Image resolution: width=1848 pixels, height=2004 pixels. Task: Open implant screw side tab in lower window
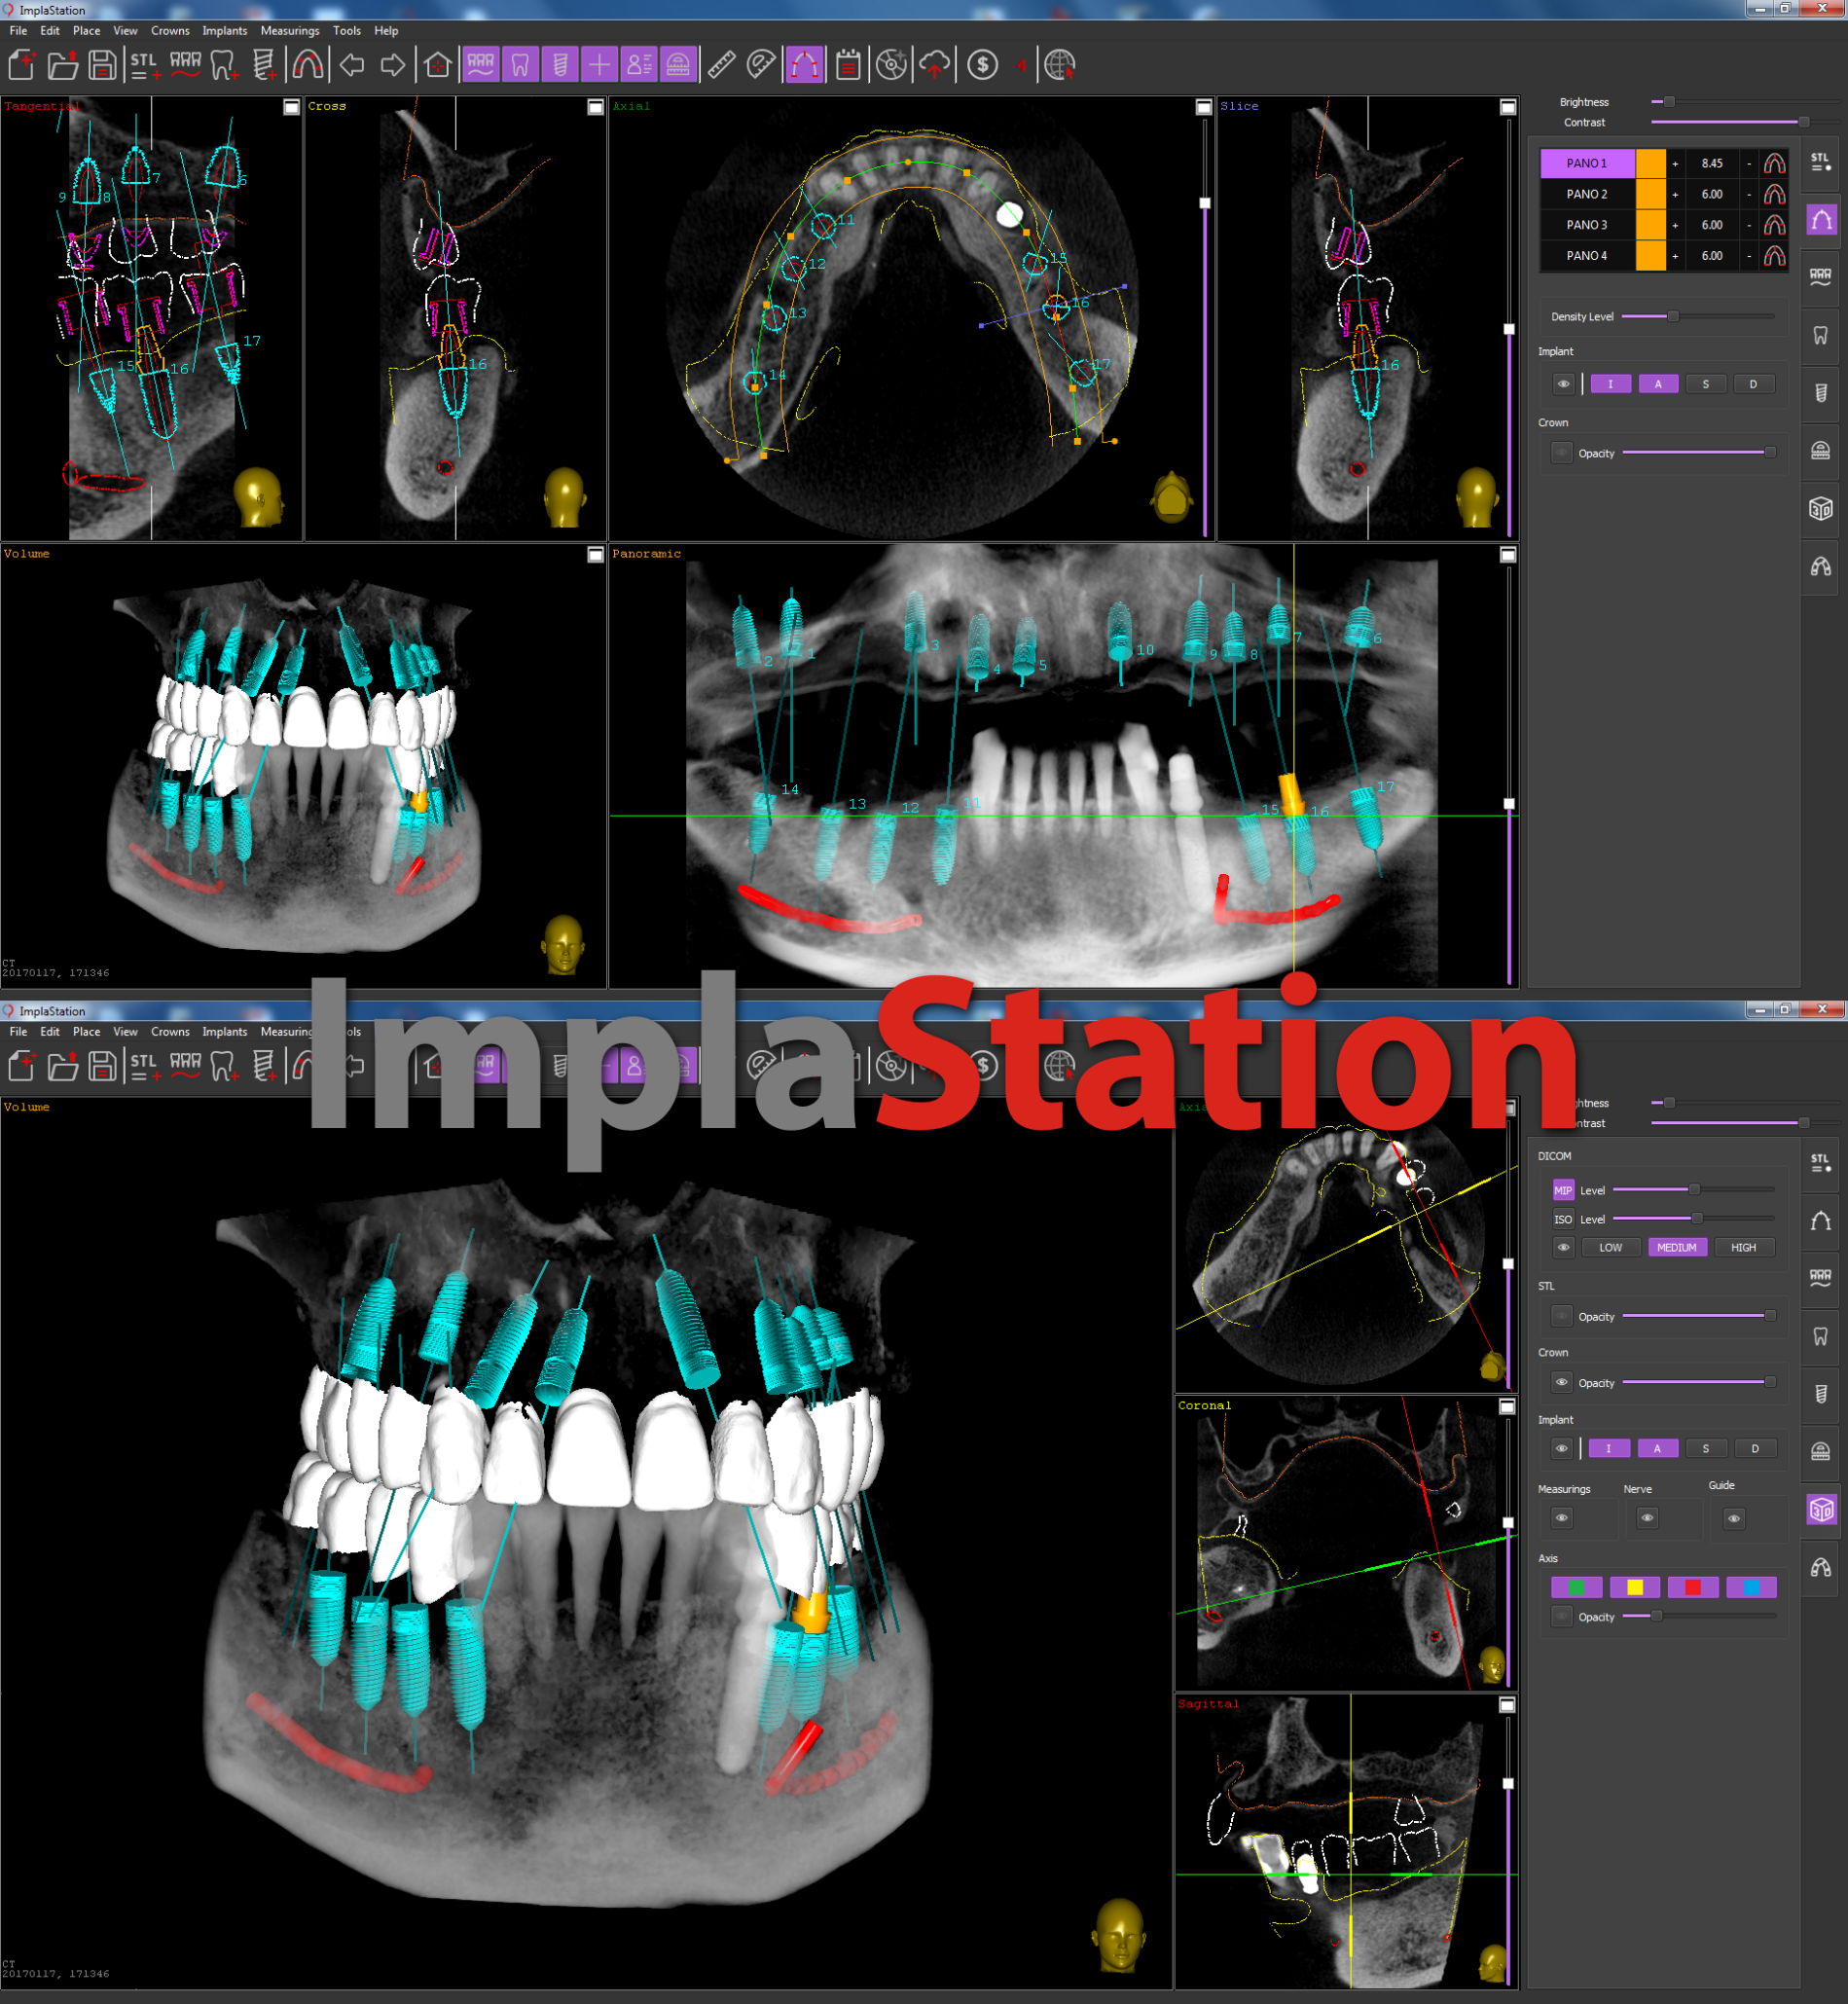pos(1821,1394)
